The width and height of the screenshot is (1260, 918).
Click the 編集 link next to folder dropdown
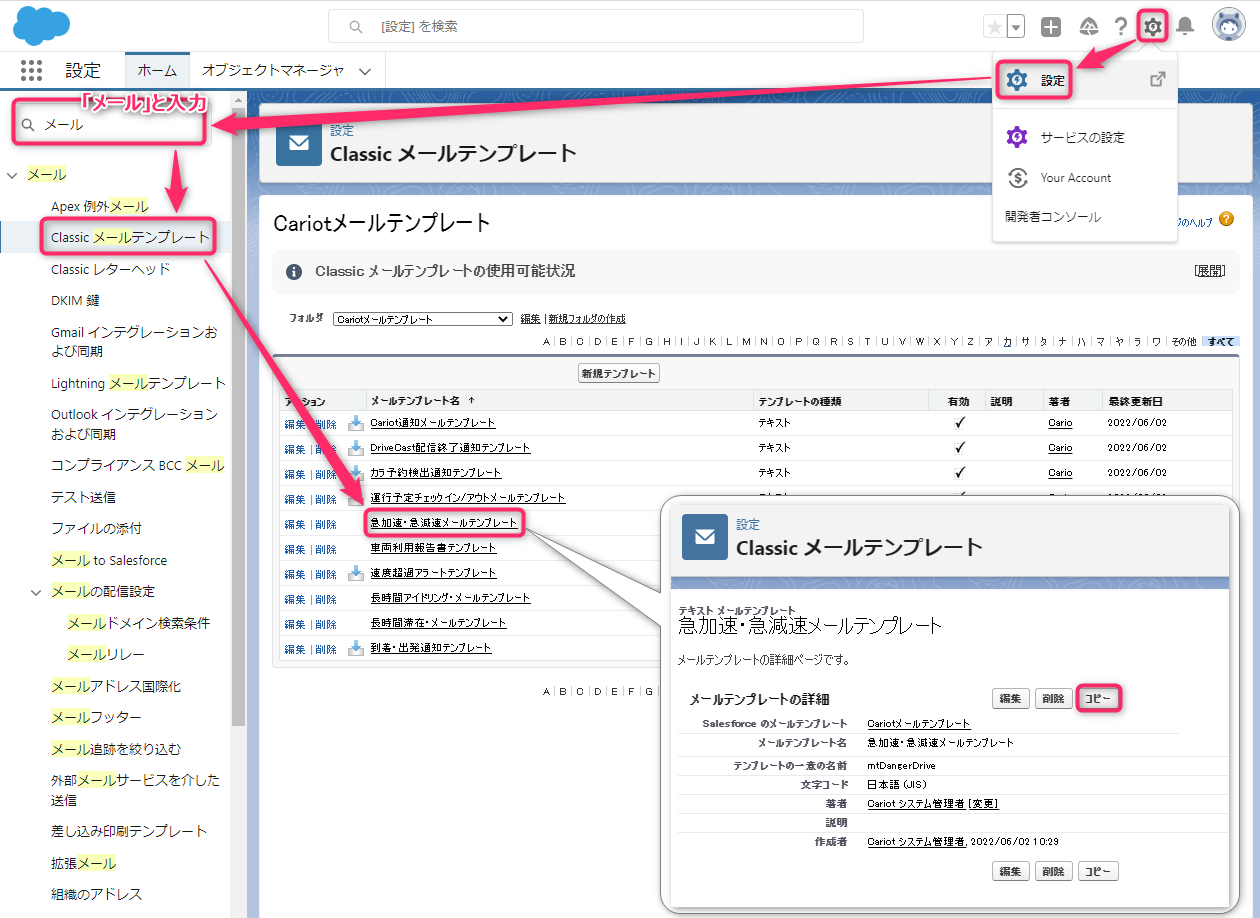point(531,319)
